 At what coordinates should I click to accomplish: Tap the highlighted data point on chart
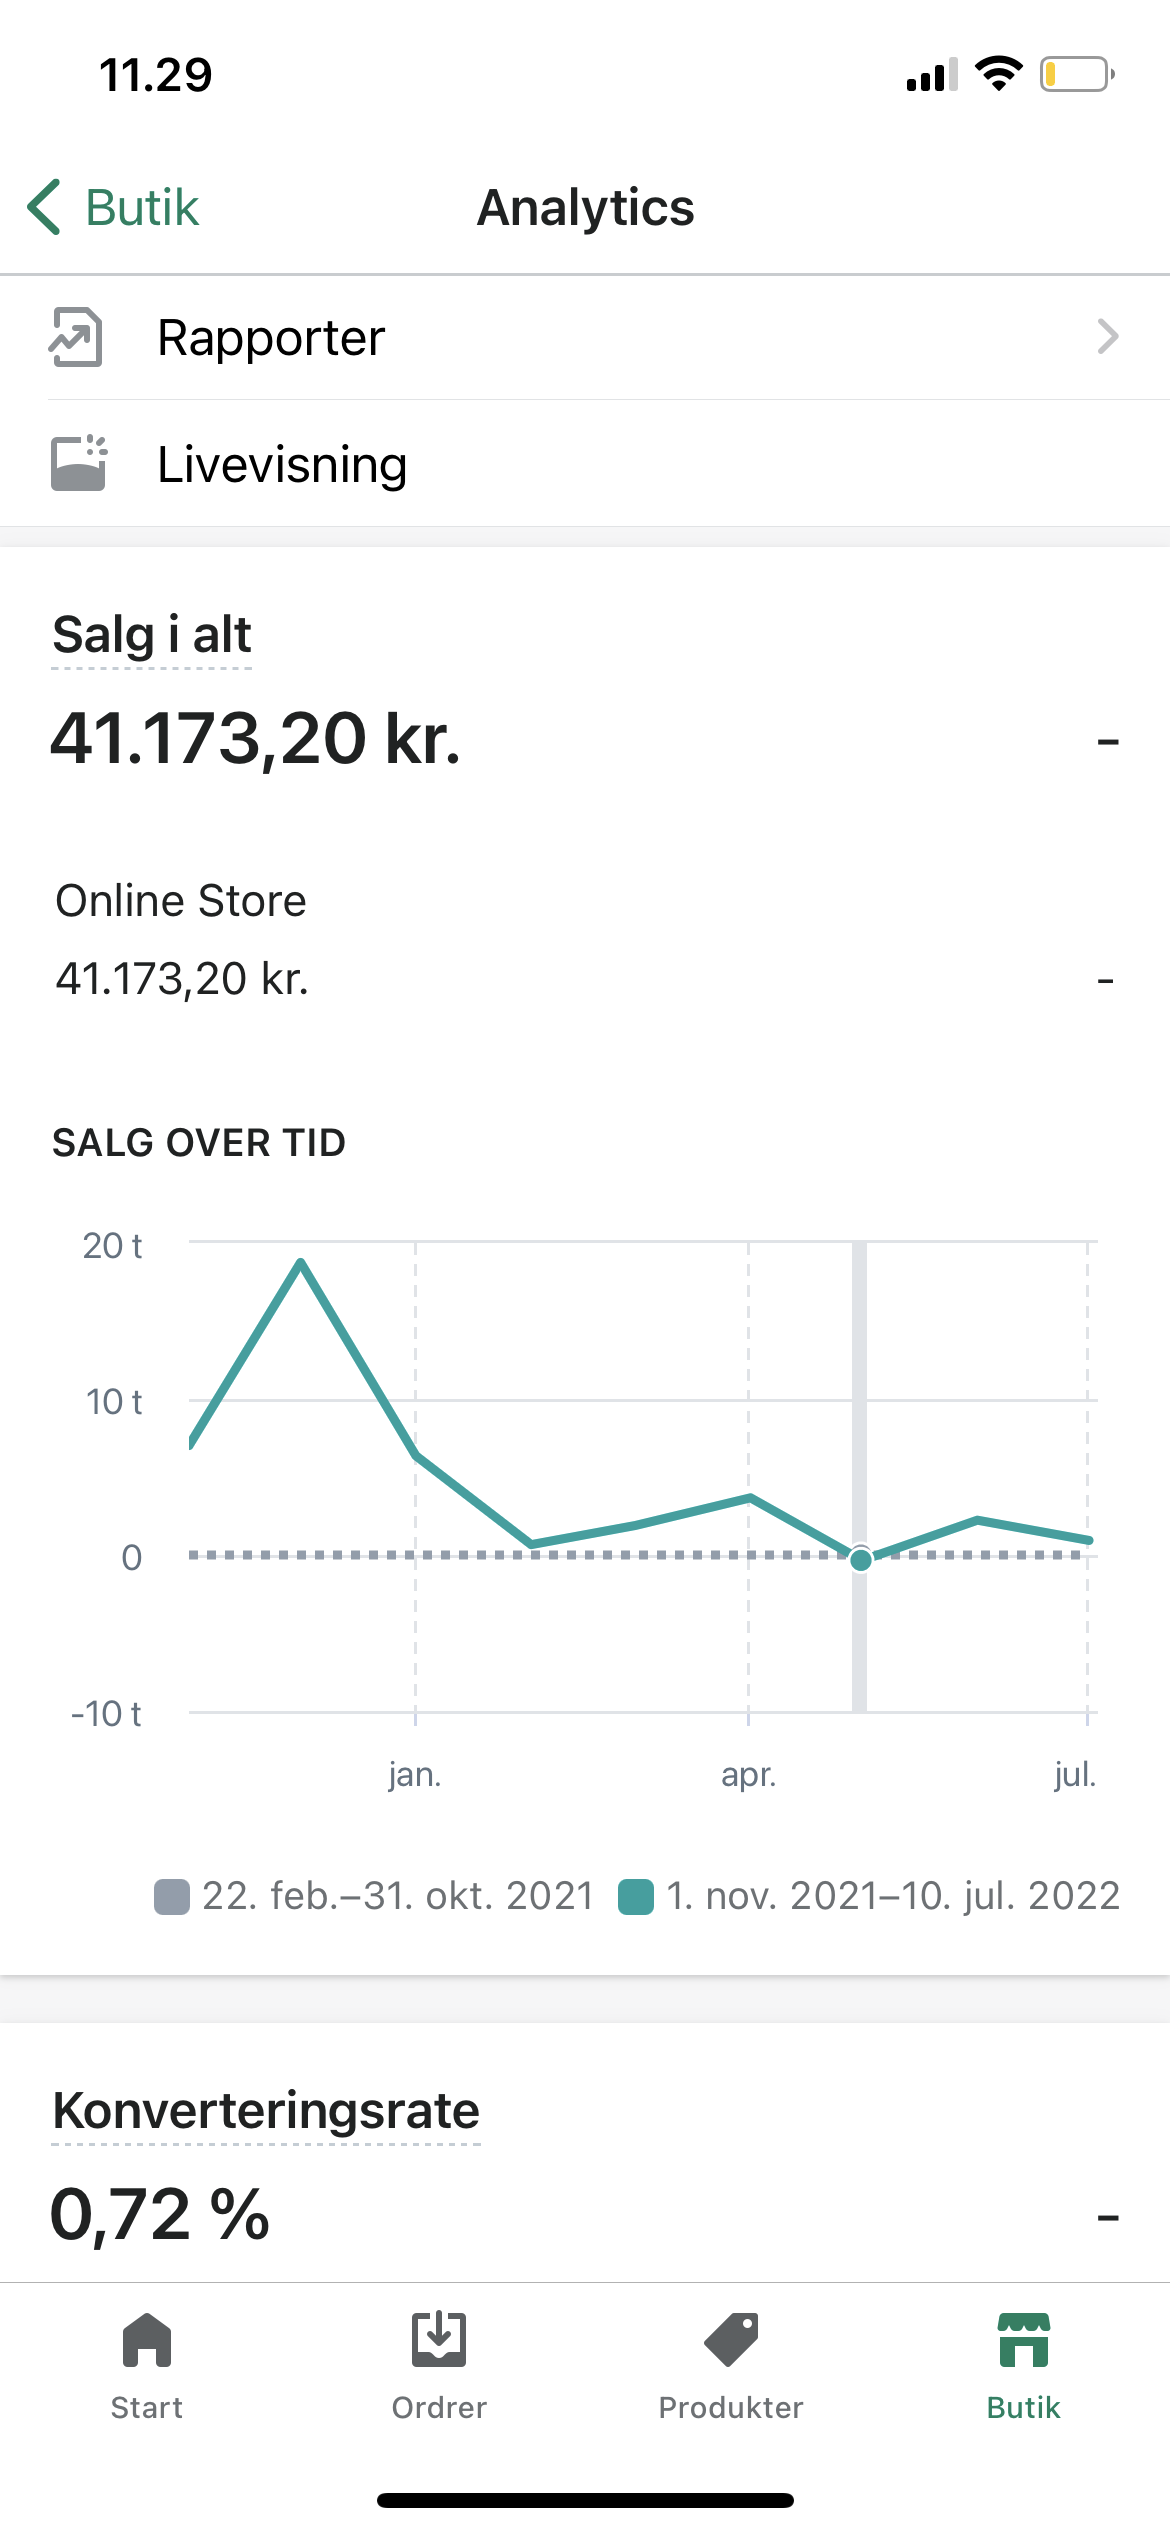point(860,1559)
